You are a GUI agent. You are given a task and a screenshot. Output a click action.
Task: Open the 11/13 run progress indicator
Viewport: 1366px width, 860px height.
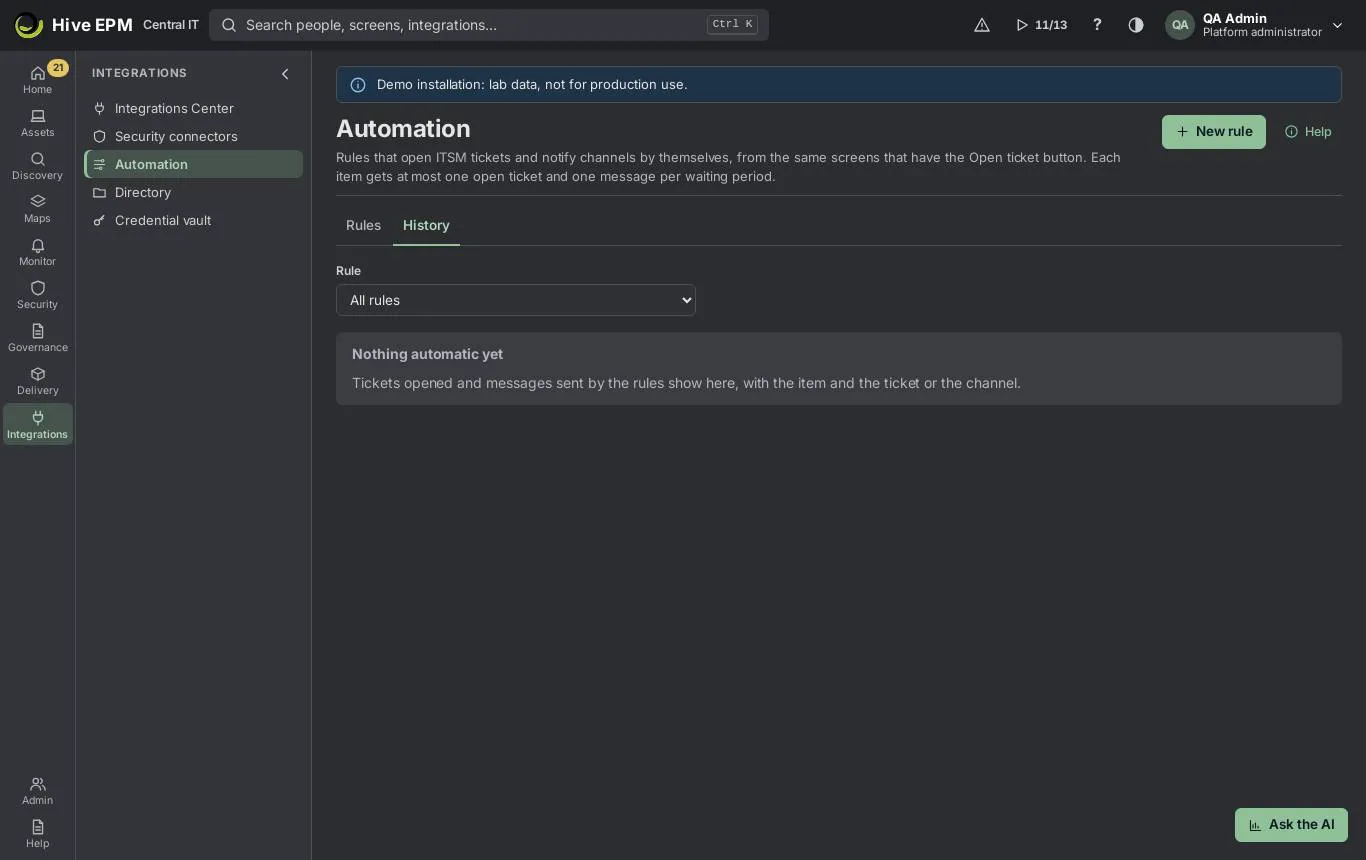(1041, 25)
